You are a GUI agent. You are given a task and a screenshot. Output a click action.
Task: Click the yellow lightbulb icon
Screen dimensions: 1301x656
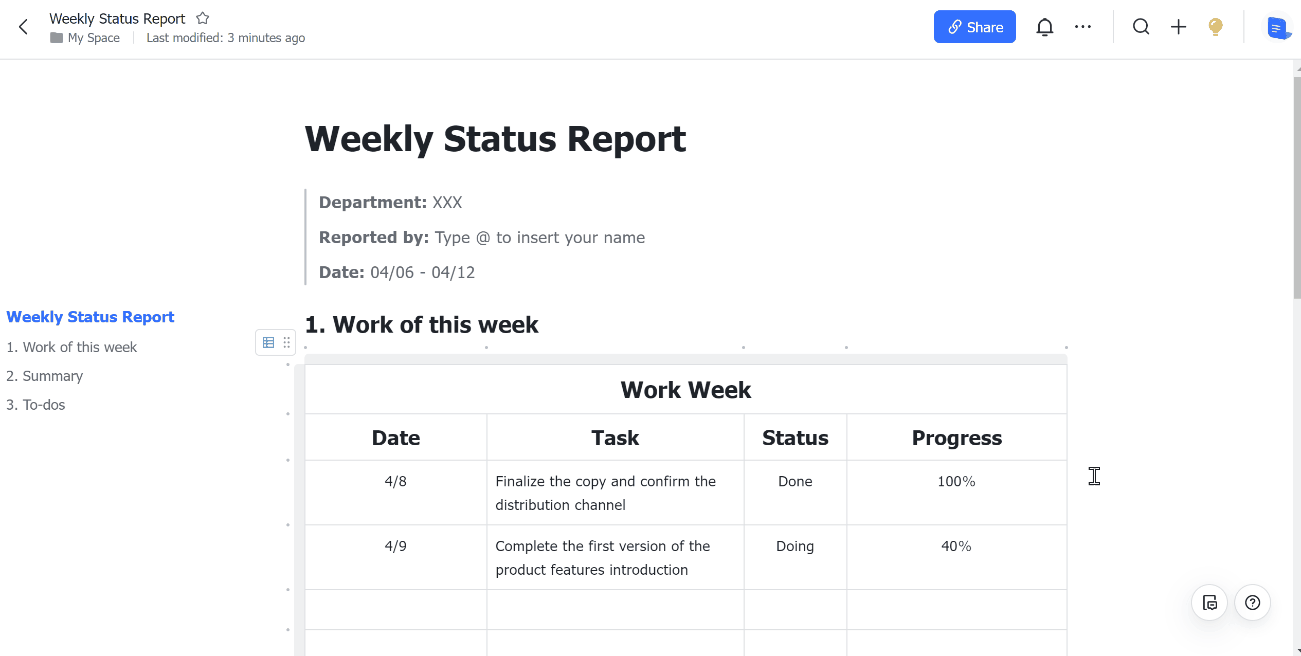(1216, 27)
